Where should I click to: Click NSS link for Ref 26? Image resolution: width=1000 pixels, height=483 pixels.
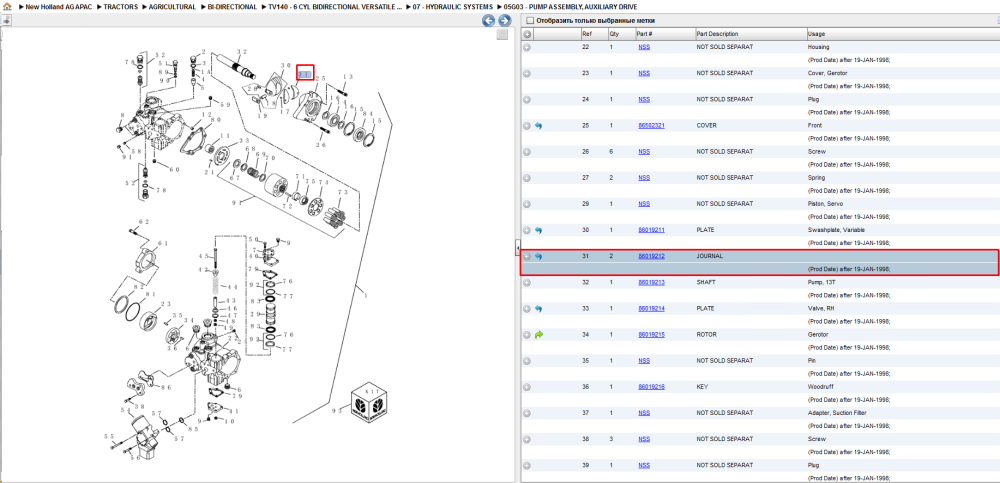click(x=644, y=152)
